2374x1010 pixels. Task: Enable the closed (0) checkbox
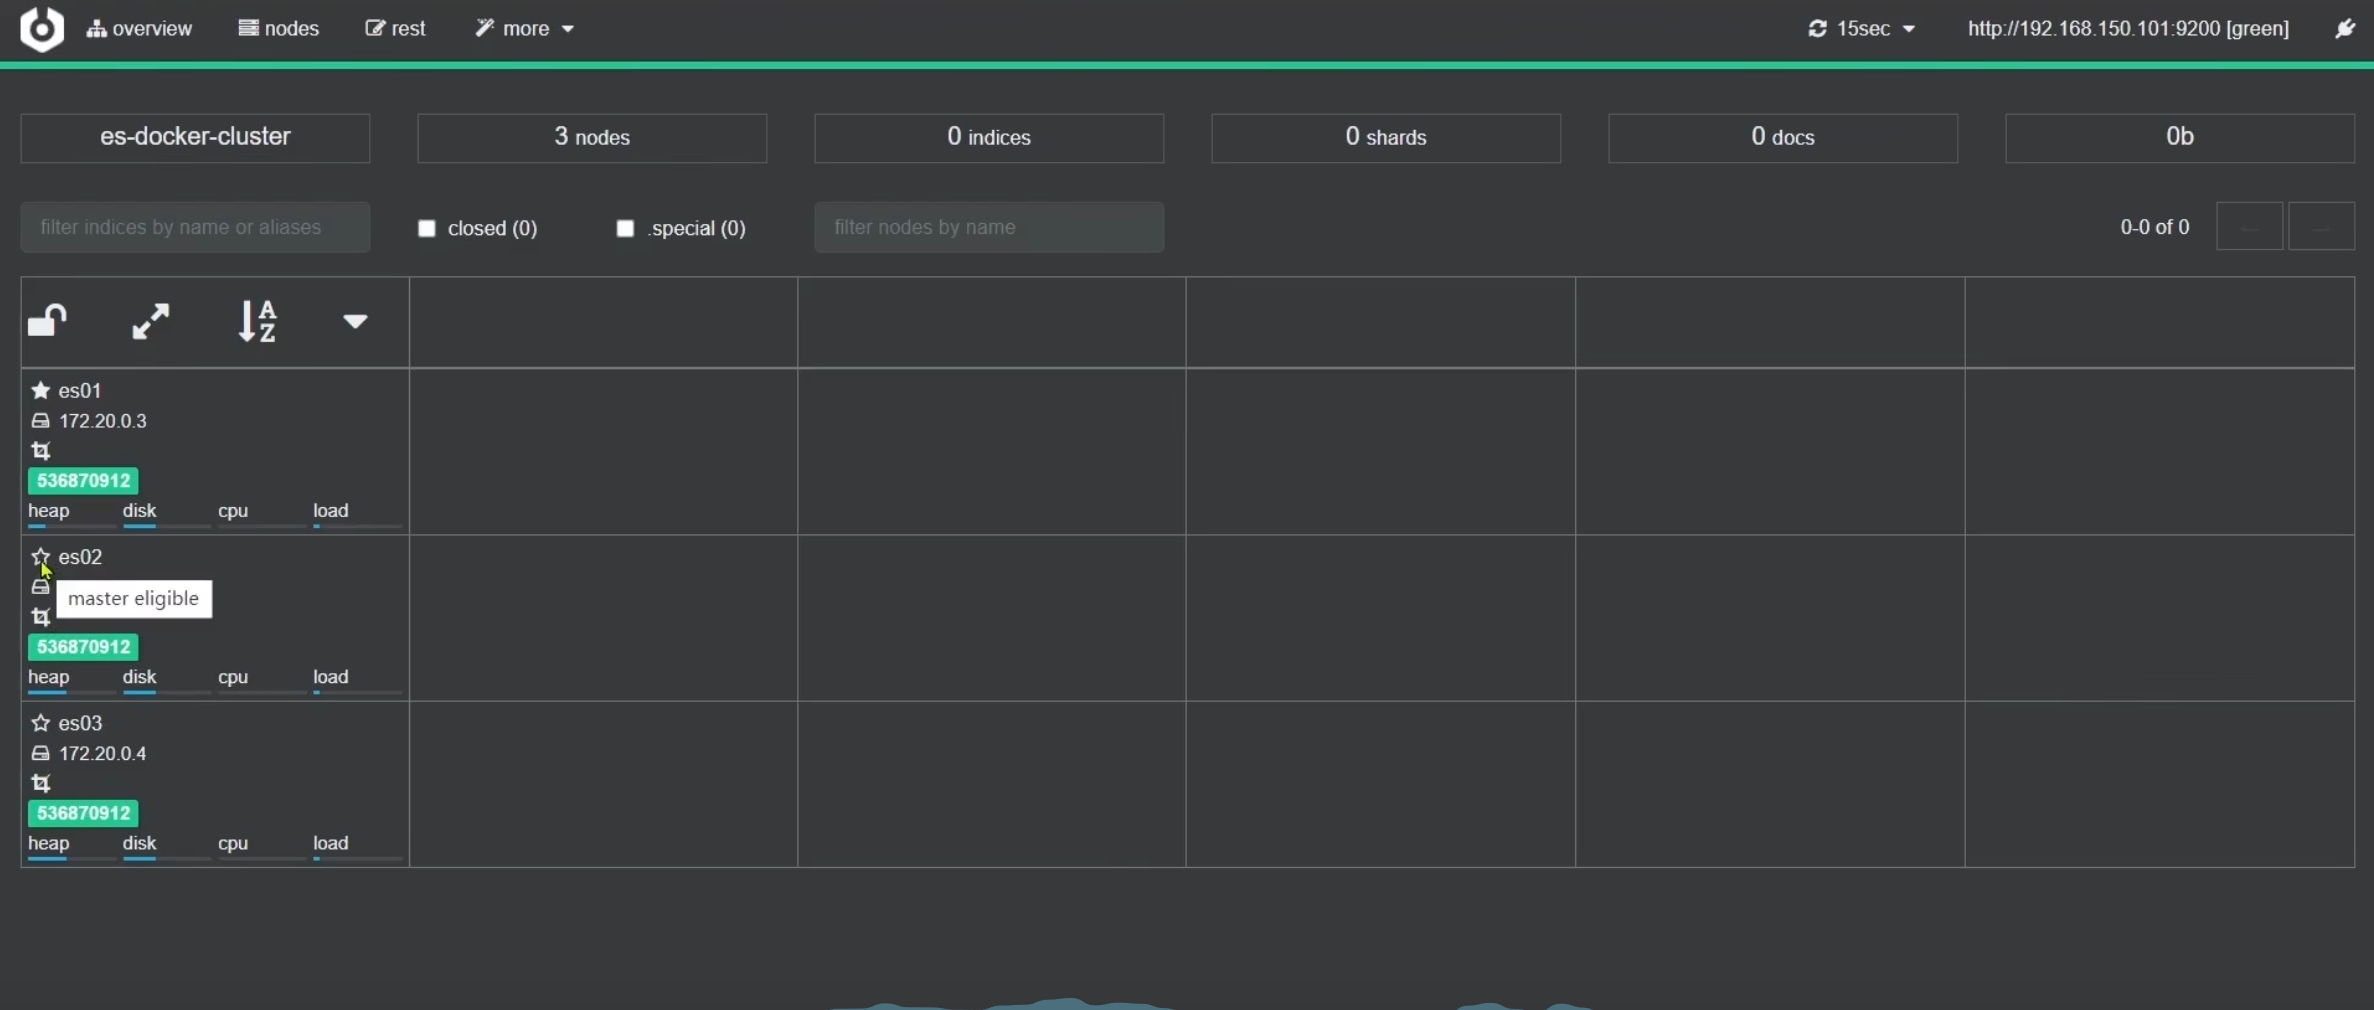pos(427,228)
